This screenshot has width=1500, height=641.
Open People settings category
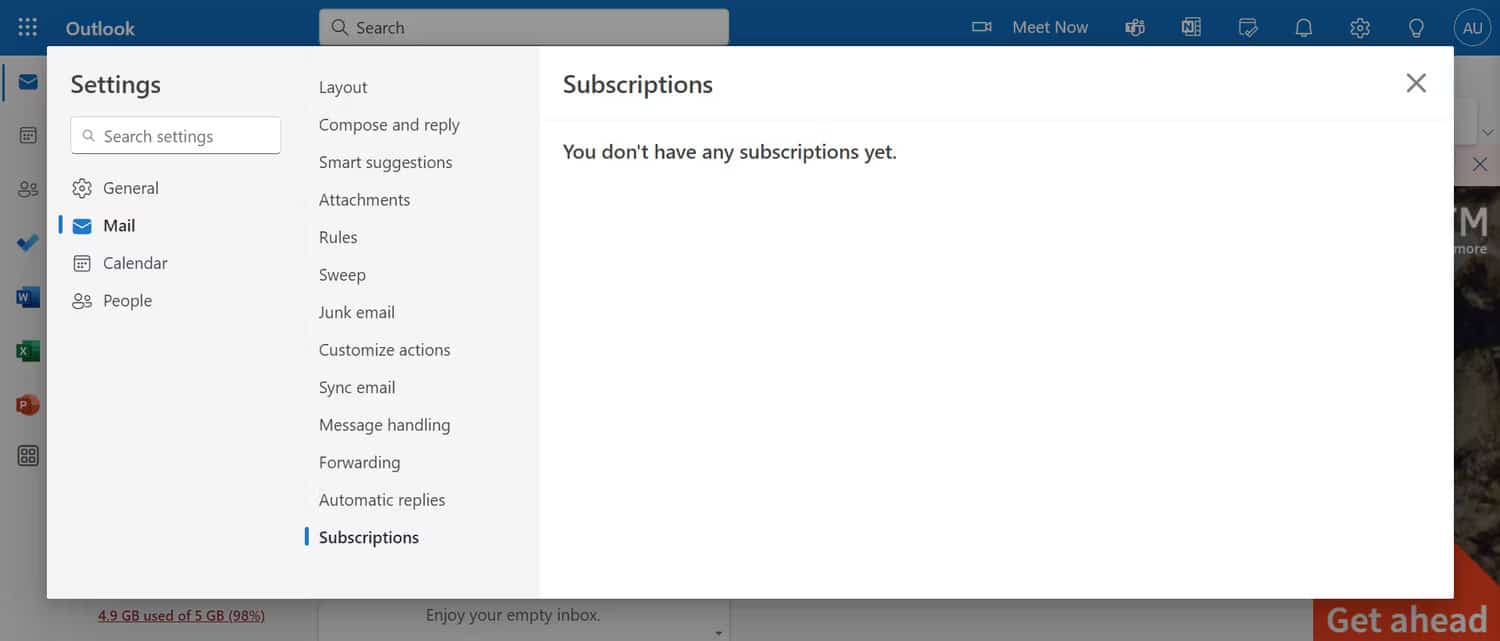click(127, 301)
